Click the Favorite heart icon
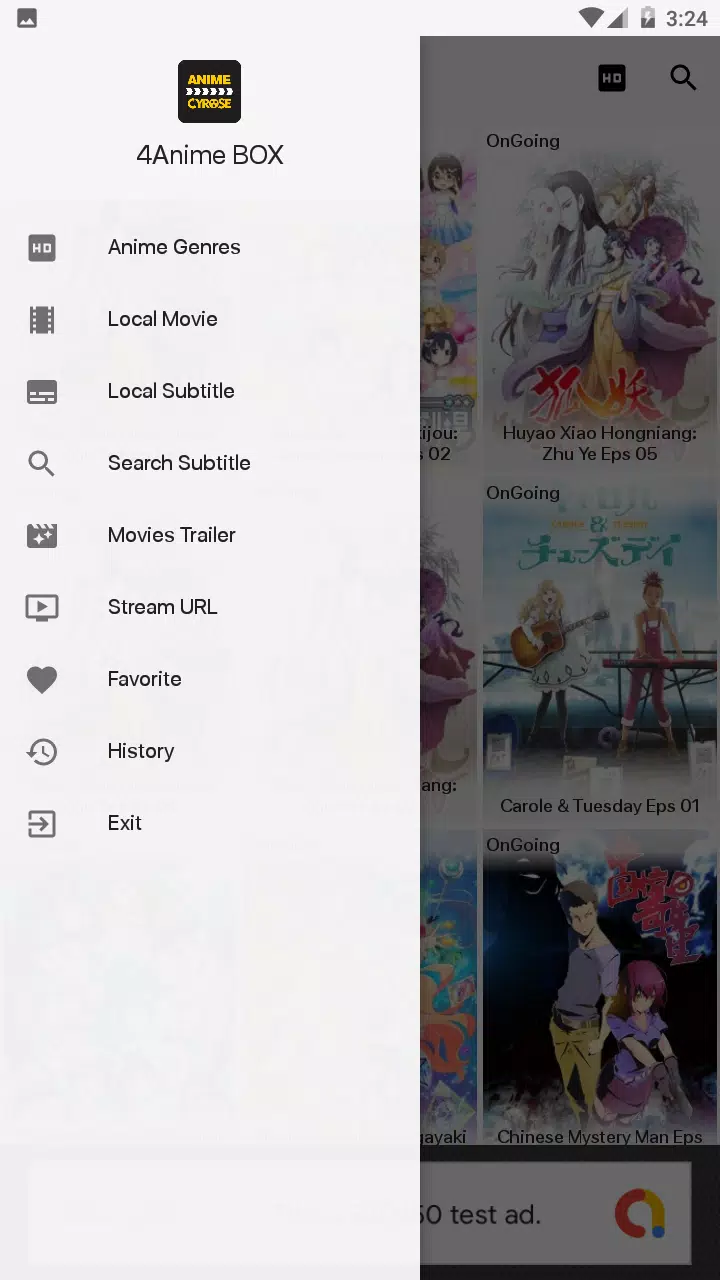 point(41,680)
